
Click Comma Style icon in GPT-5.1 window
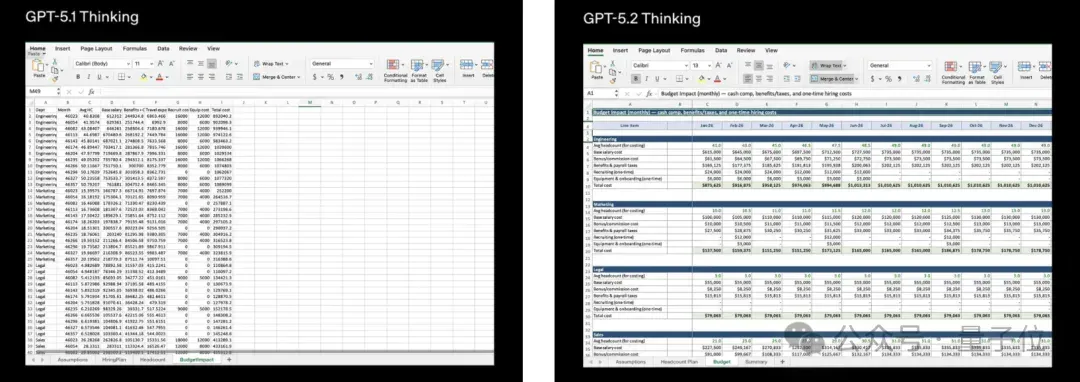click(x=342, y=77)
